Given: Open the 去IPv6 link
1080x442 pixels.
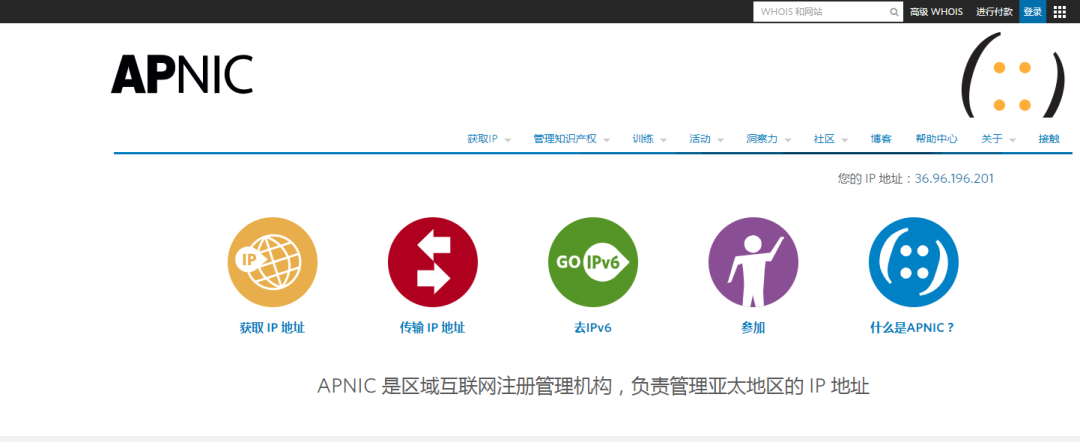Looking at the screenshot, I should pyautogui.click(x=593, y=328).
